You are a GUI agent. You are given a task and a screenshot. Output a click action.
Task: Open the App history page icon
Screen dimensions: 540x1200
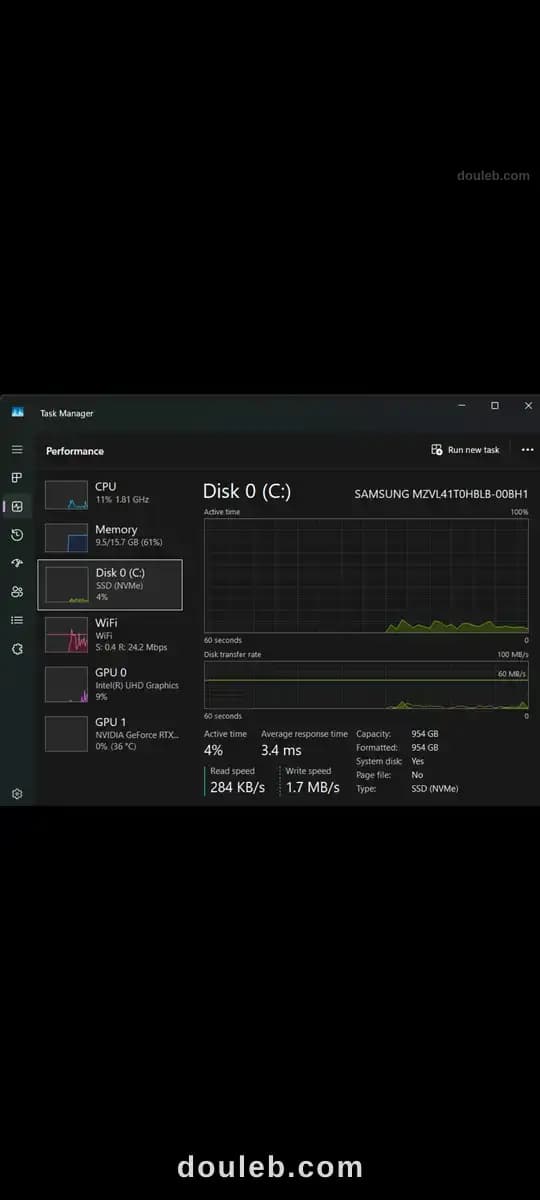pos(17,535)
